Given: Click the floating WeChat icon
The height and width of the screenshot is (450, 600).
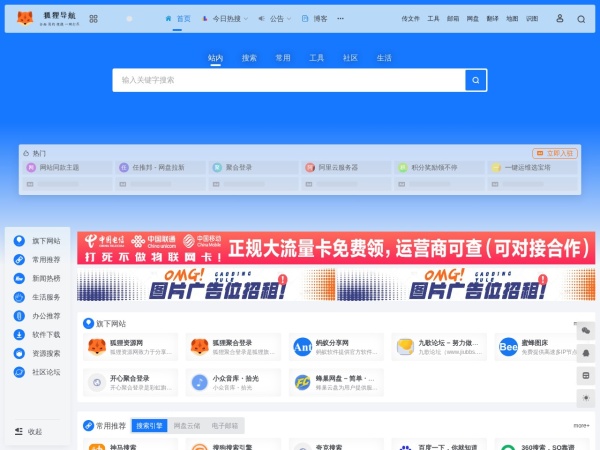Looking at the screenshot, I should (585, 331).
